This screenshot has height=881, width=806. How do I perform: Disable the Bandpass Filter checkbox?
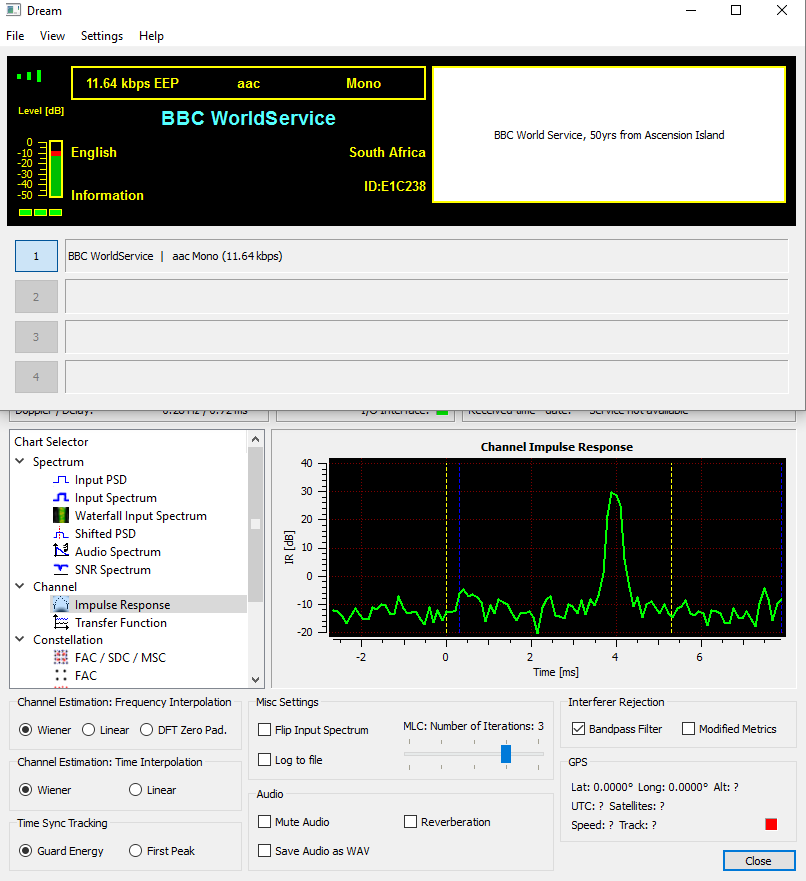pyautogui.click(x=579, y=729)
